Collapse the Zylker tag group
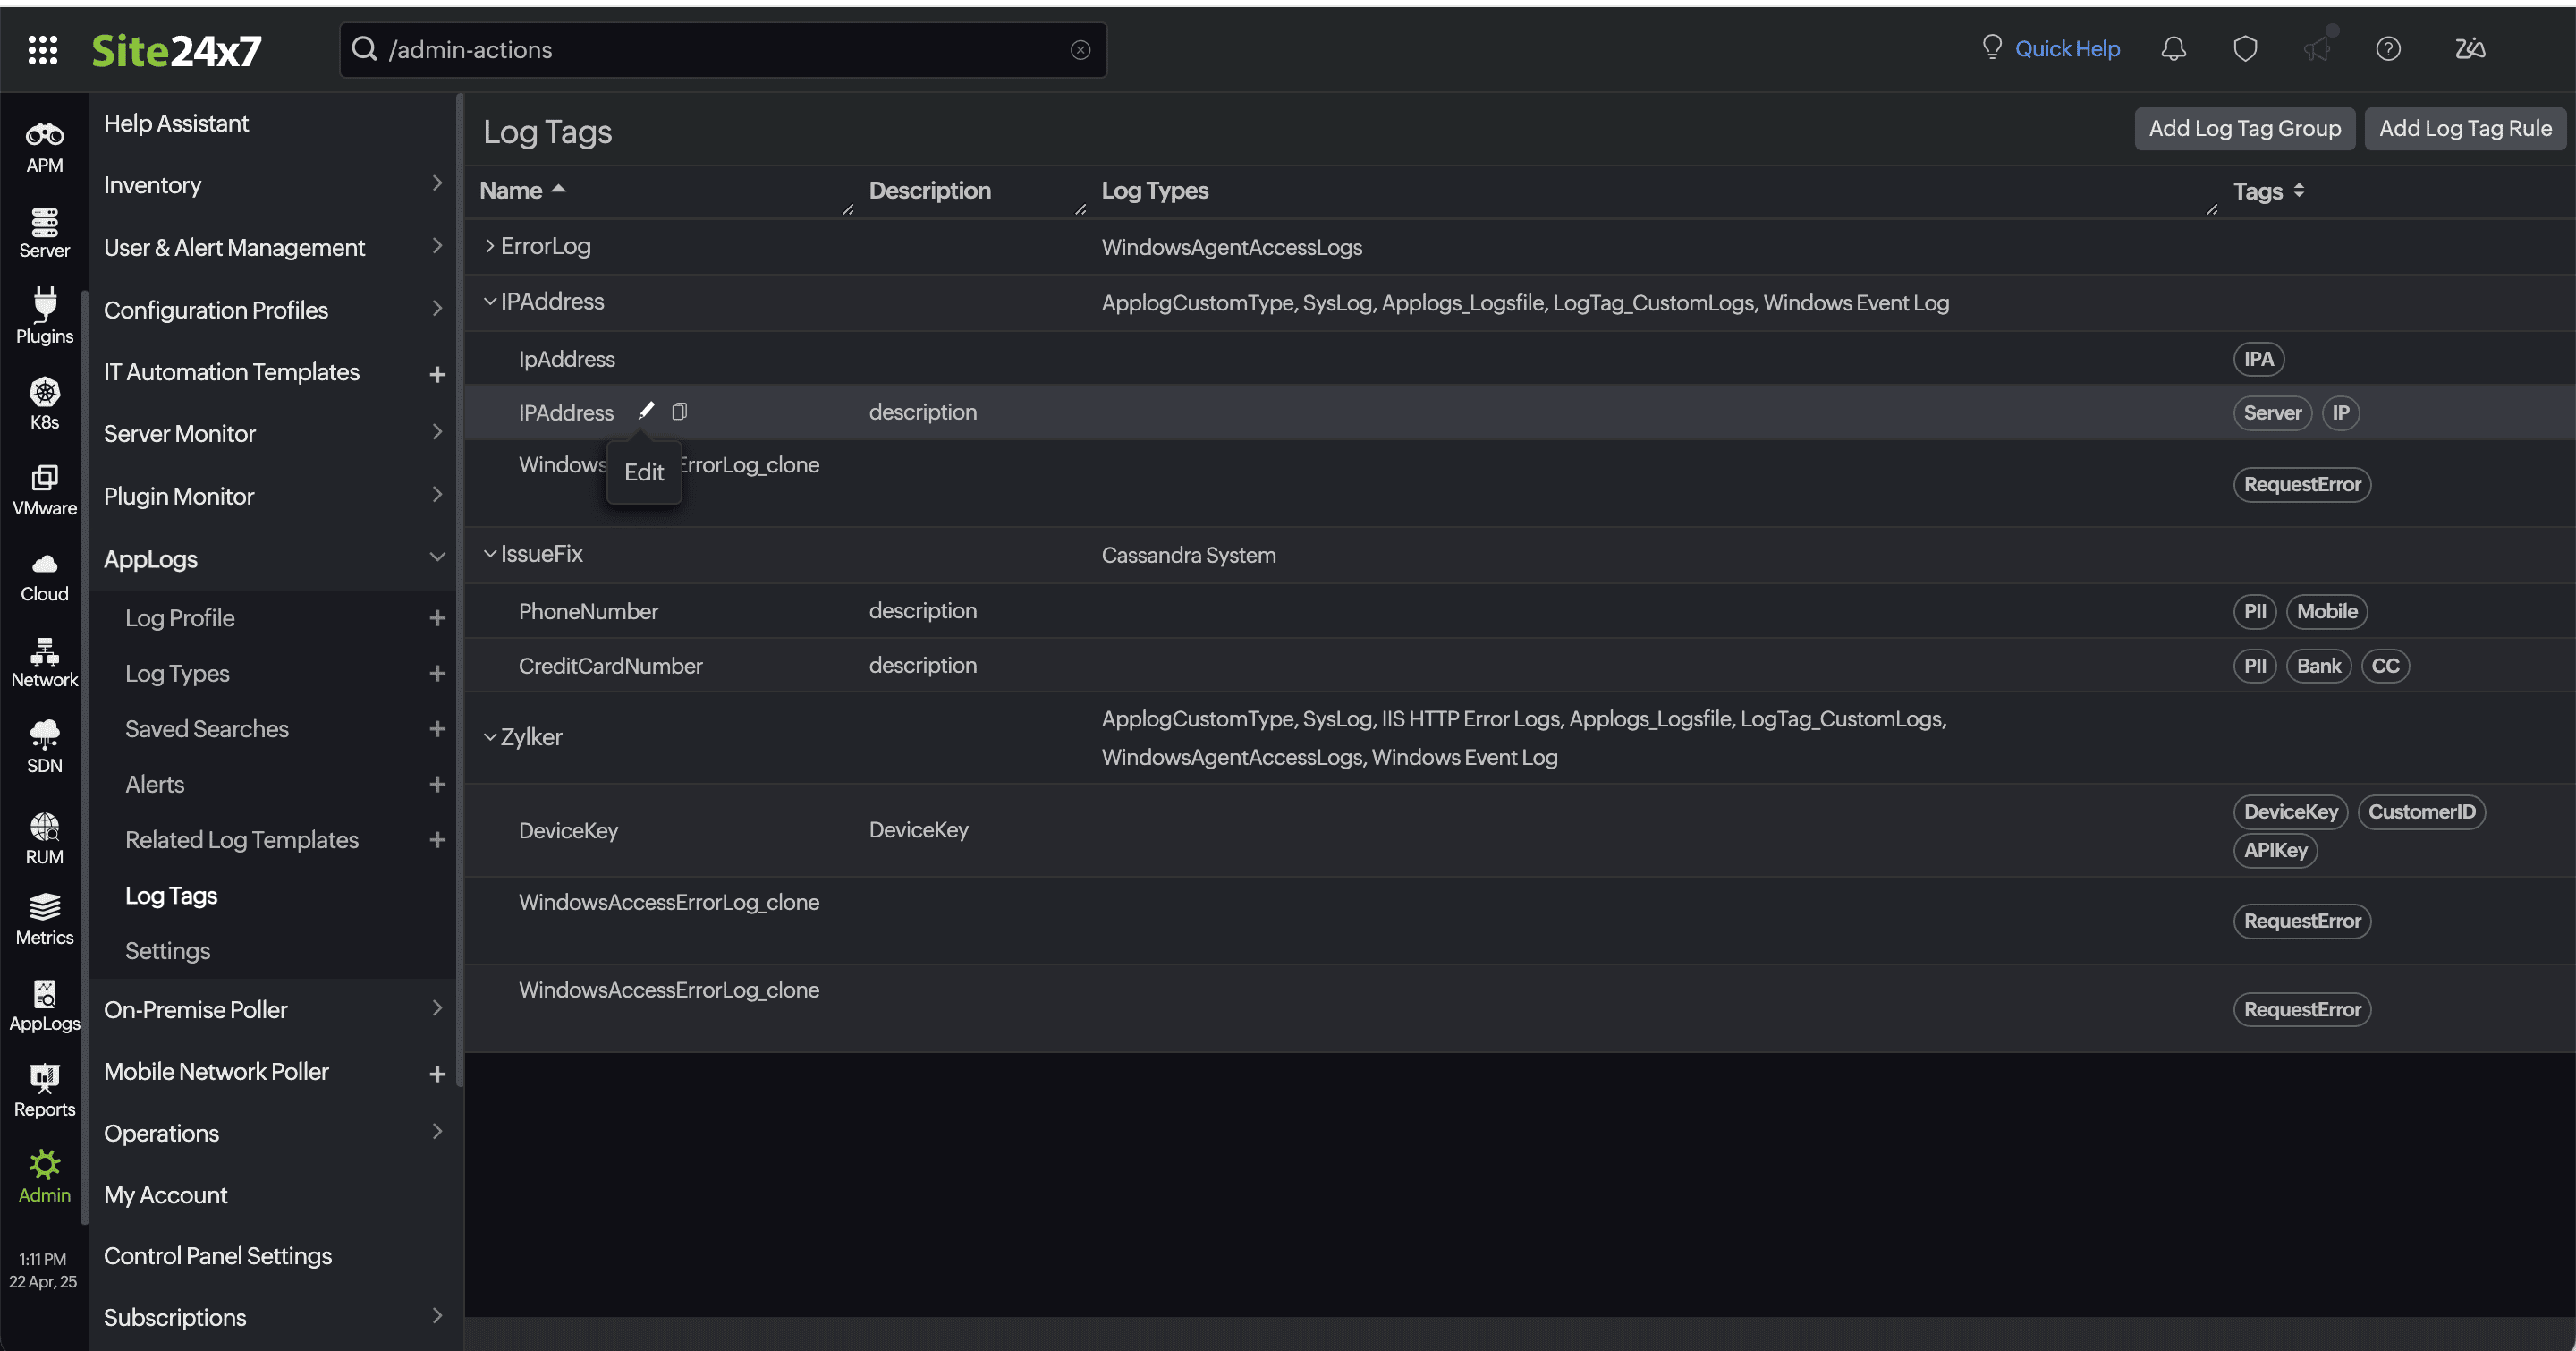This screenshot has height=1351, width=2576. pyautogui.click(x=490, y=737)
